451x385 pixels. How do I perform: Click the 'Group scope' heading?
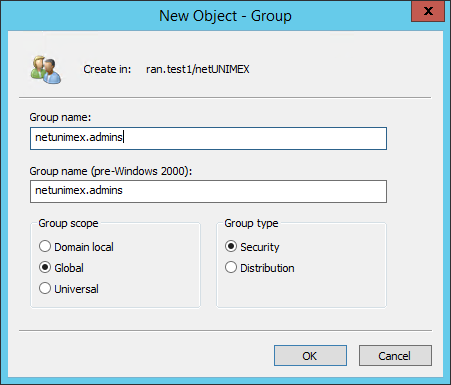point(68,223)
